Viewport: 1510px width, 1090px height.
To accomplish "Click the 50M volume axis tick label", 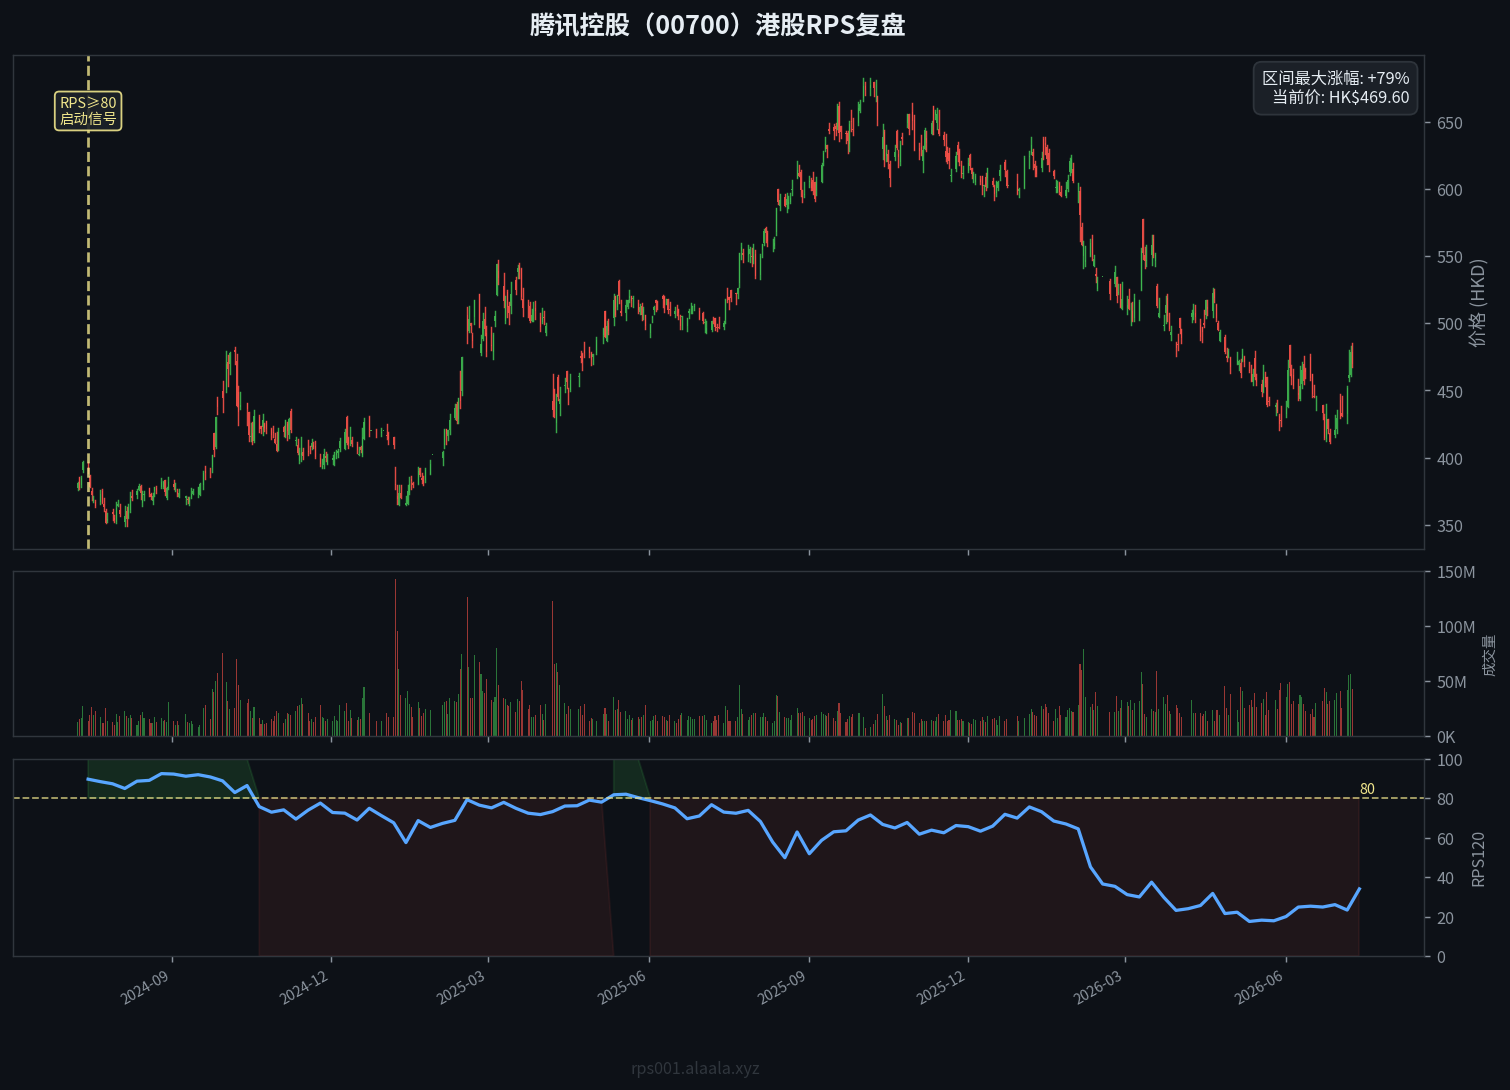I will pos(1451,682).
